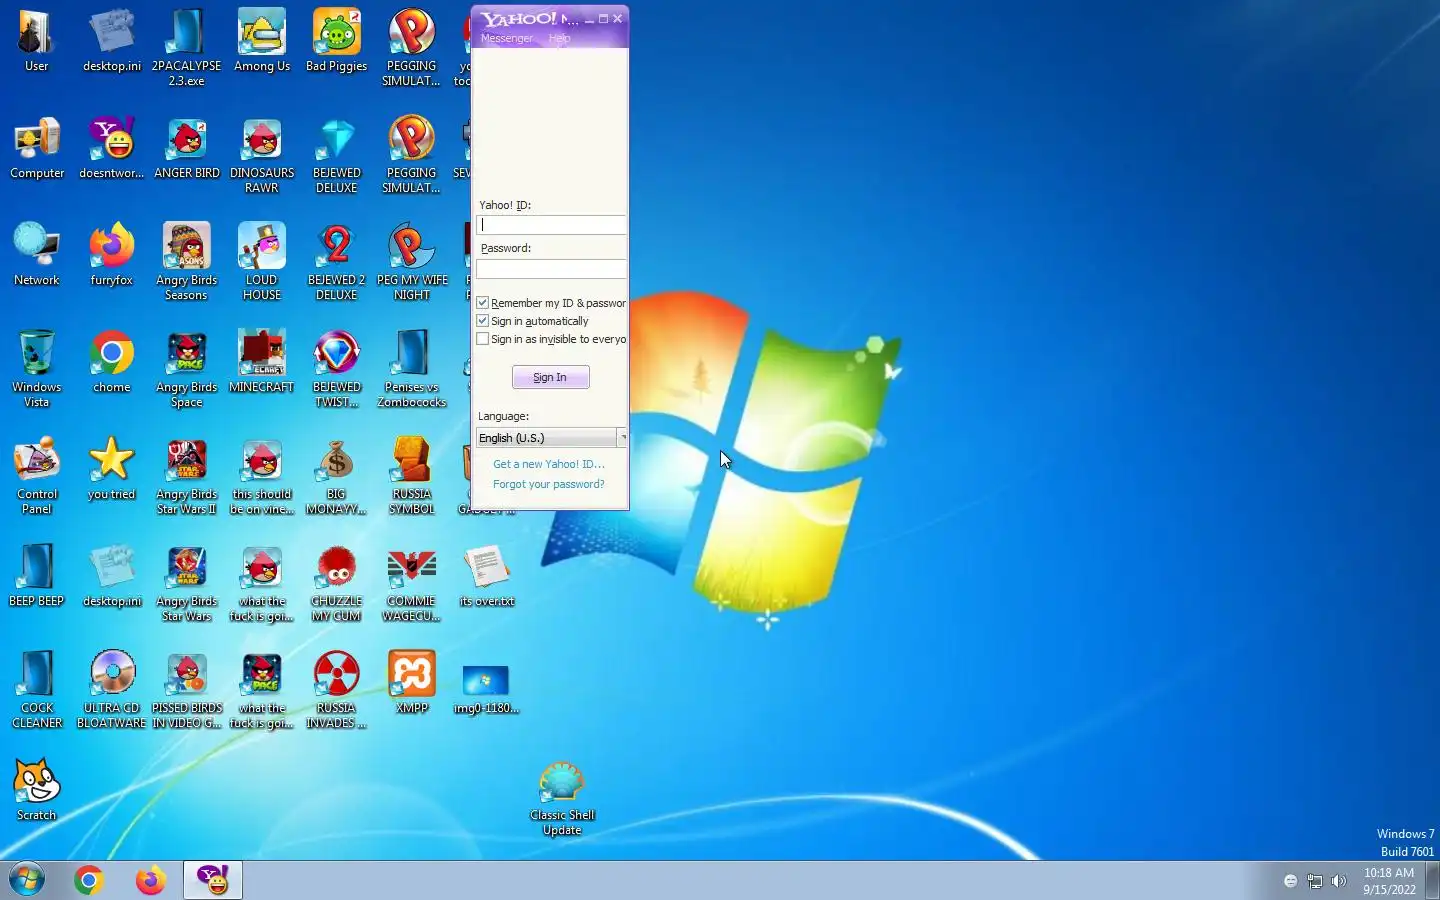Open the Windows Start menu
The width and height of the screenshot is (1440, 900).
coord(27,880)
